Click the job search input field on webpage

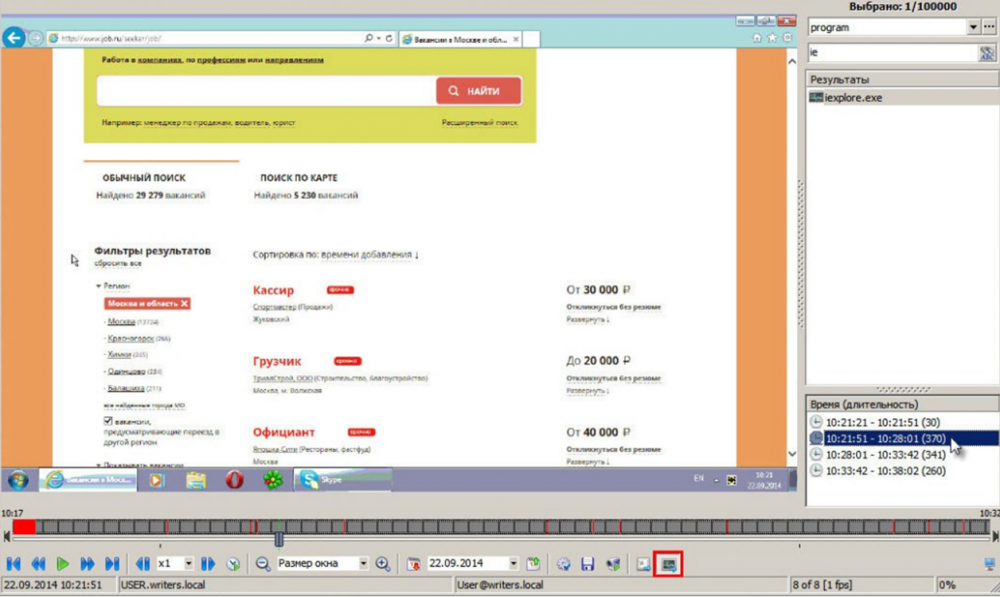pos(267,91)
